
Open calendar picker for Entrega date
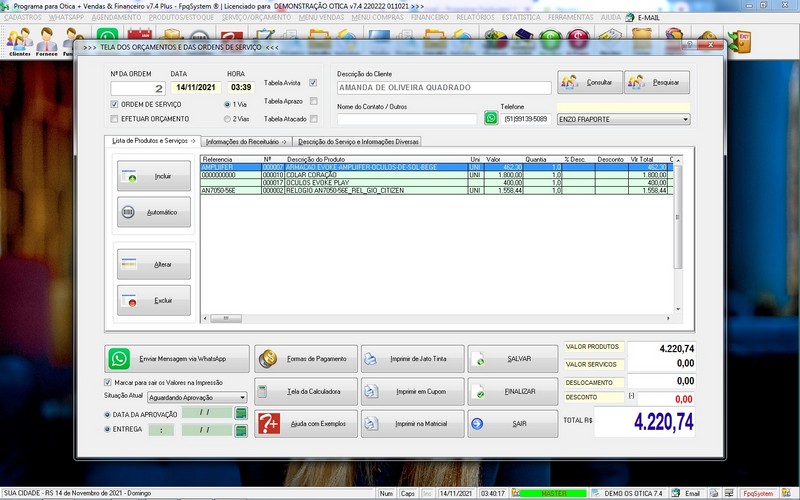241,431
